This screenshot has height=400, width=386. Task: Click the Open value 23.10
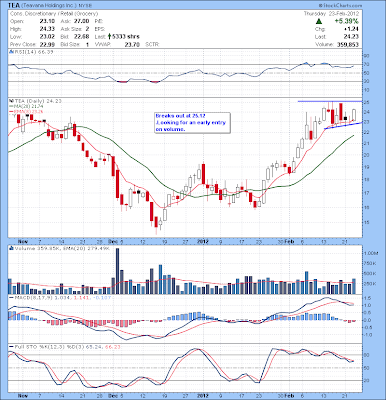pyautogui.click(x=46, y=21)
